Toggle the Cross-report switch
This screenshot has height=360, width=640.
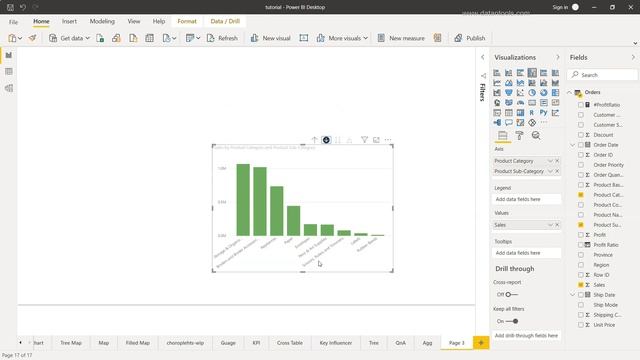[511, 294]
